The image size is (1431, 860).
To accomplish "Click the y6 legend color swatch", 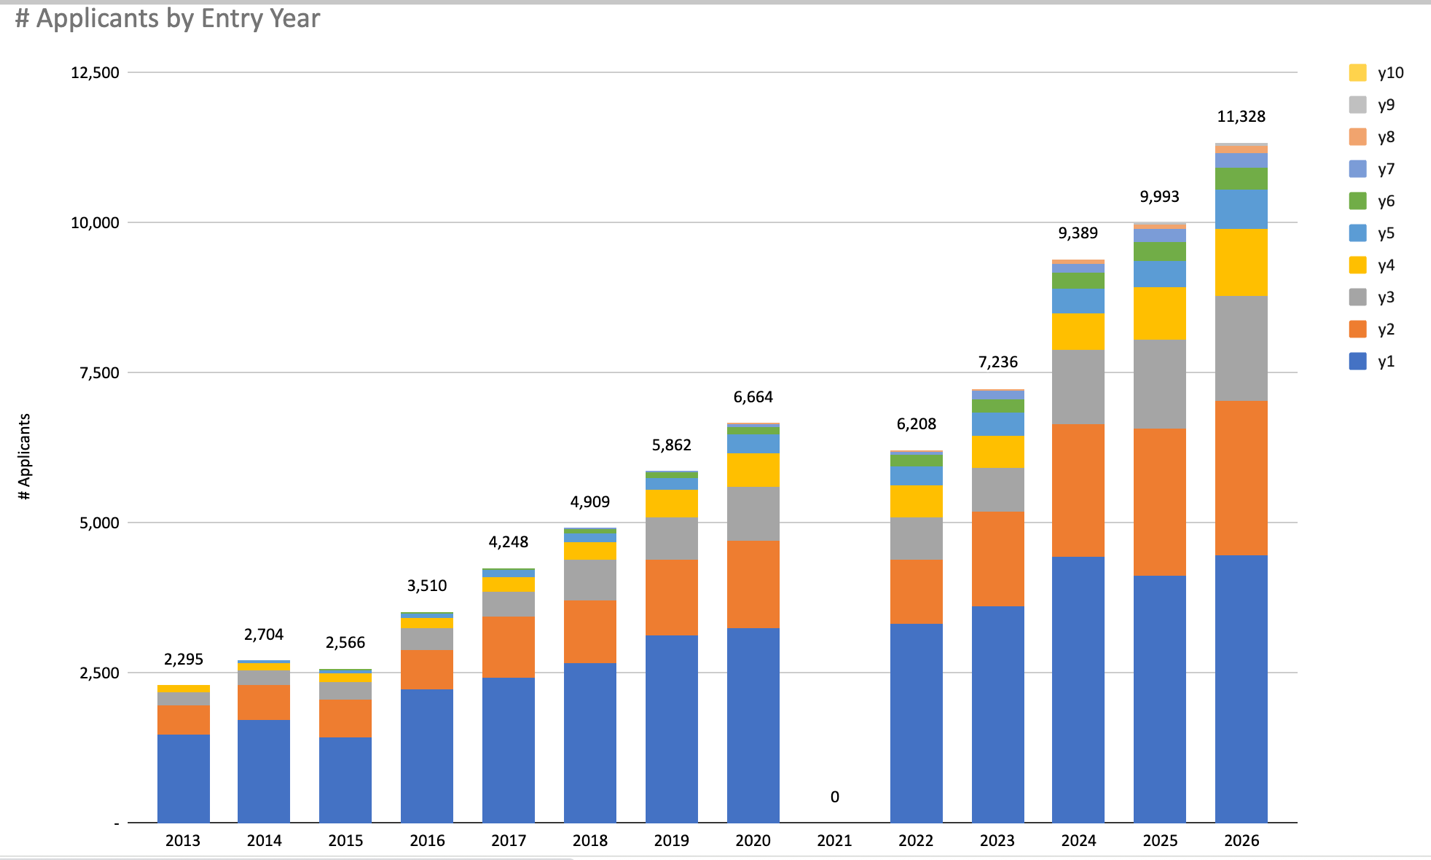I will click(1357, 201).
